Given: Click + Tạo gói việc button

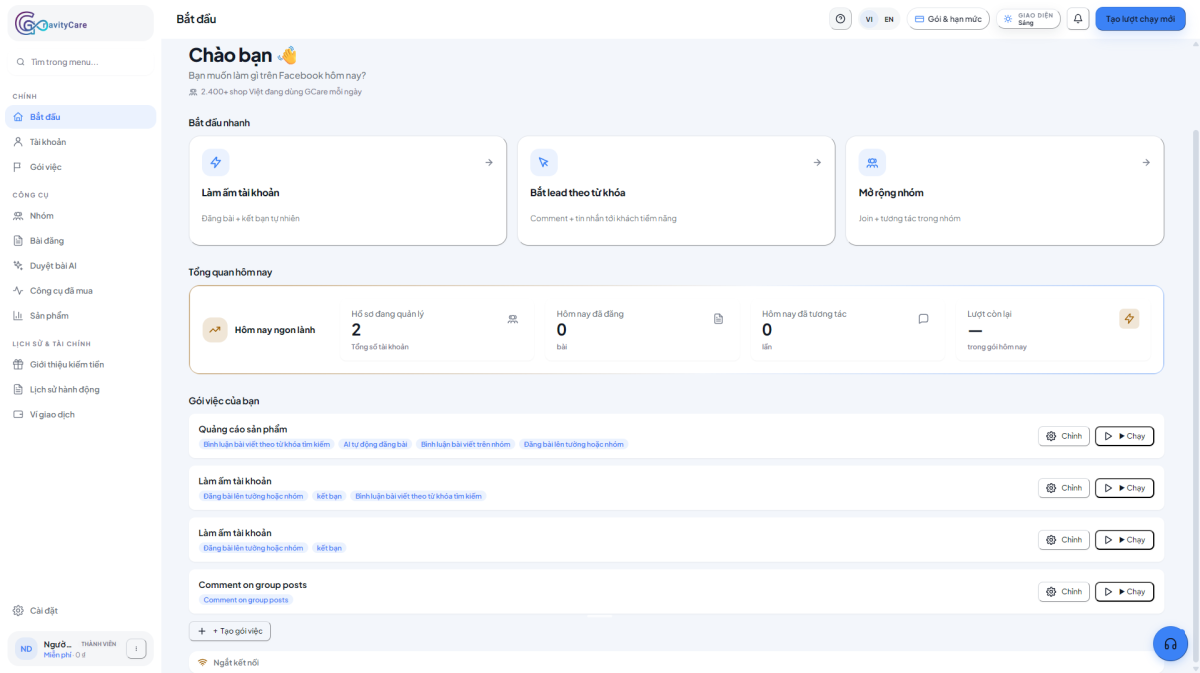Looking at the screenshot, I should [230, 631].
